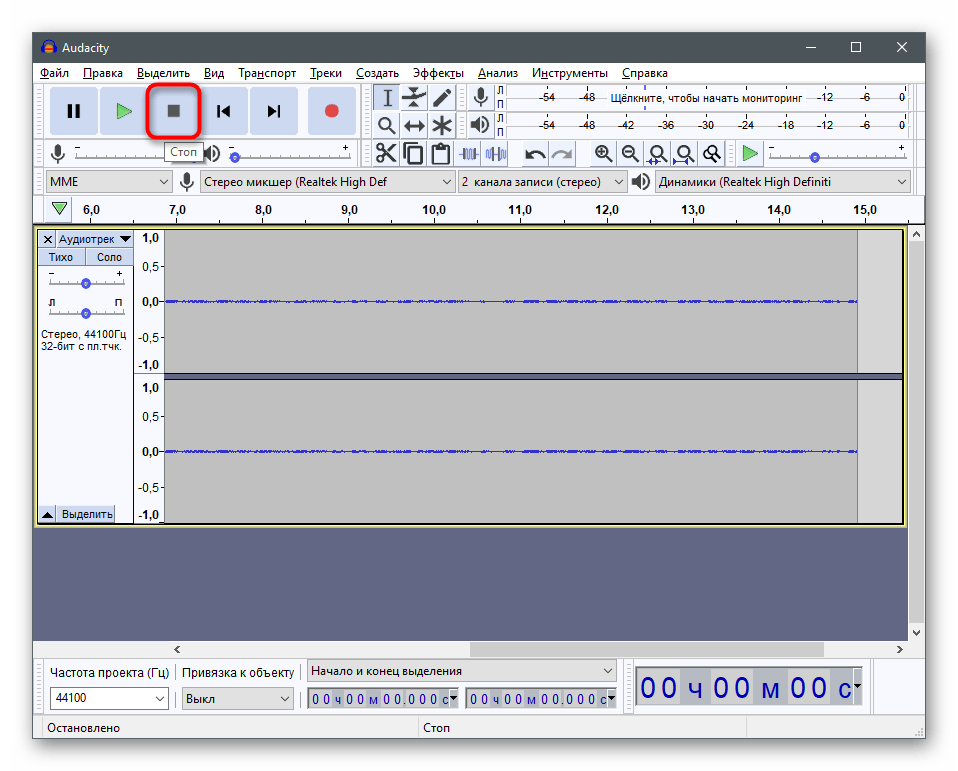
Task: Click the recording meter microphone icon
Action: click(481, 97)
